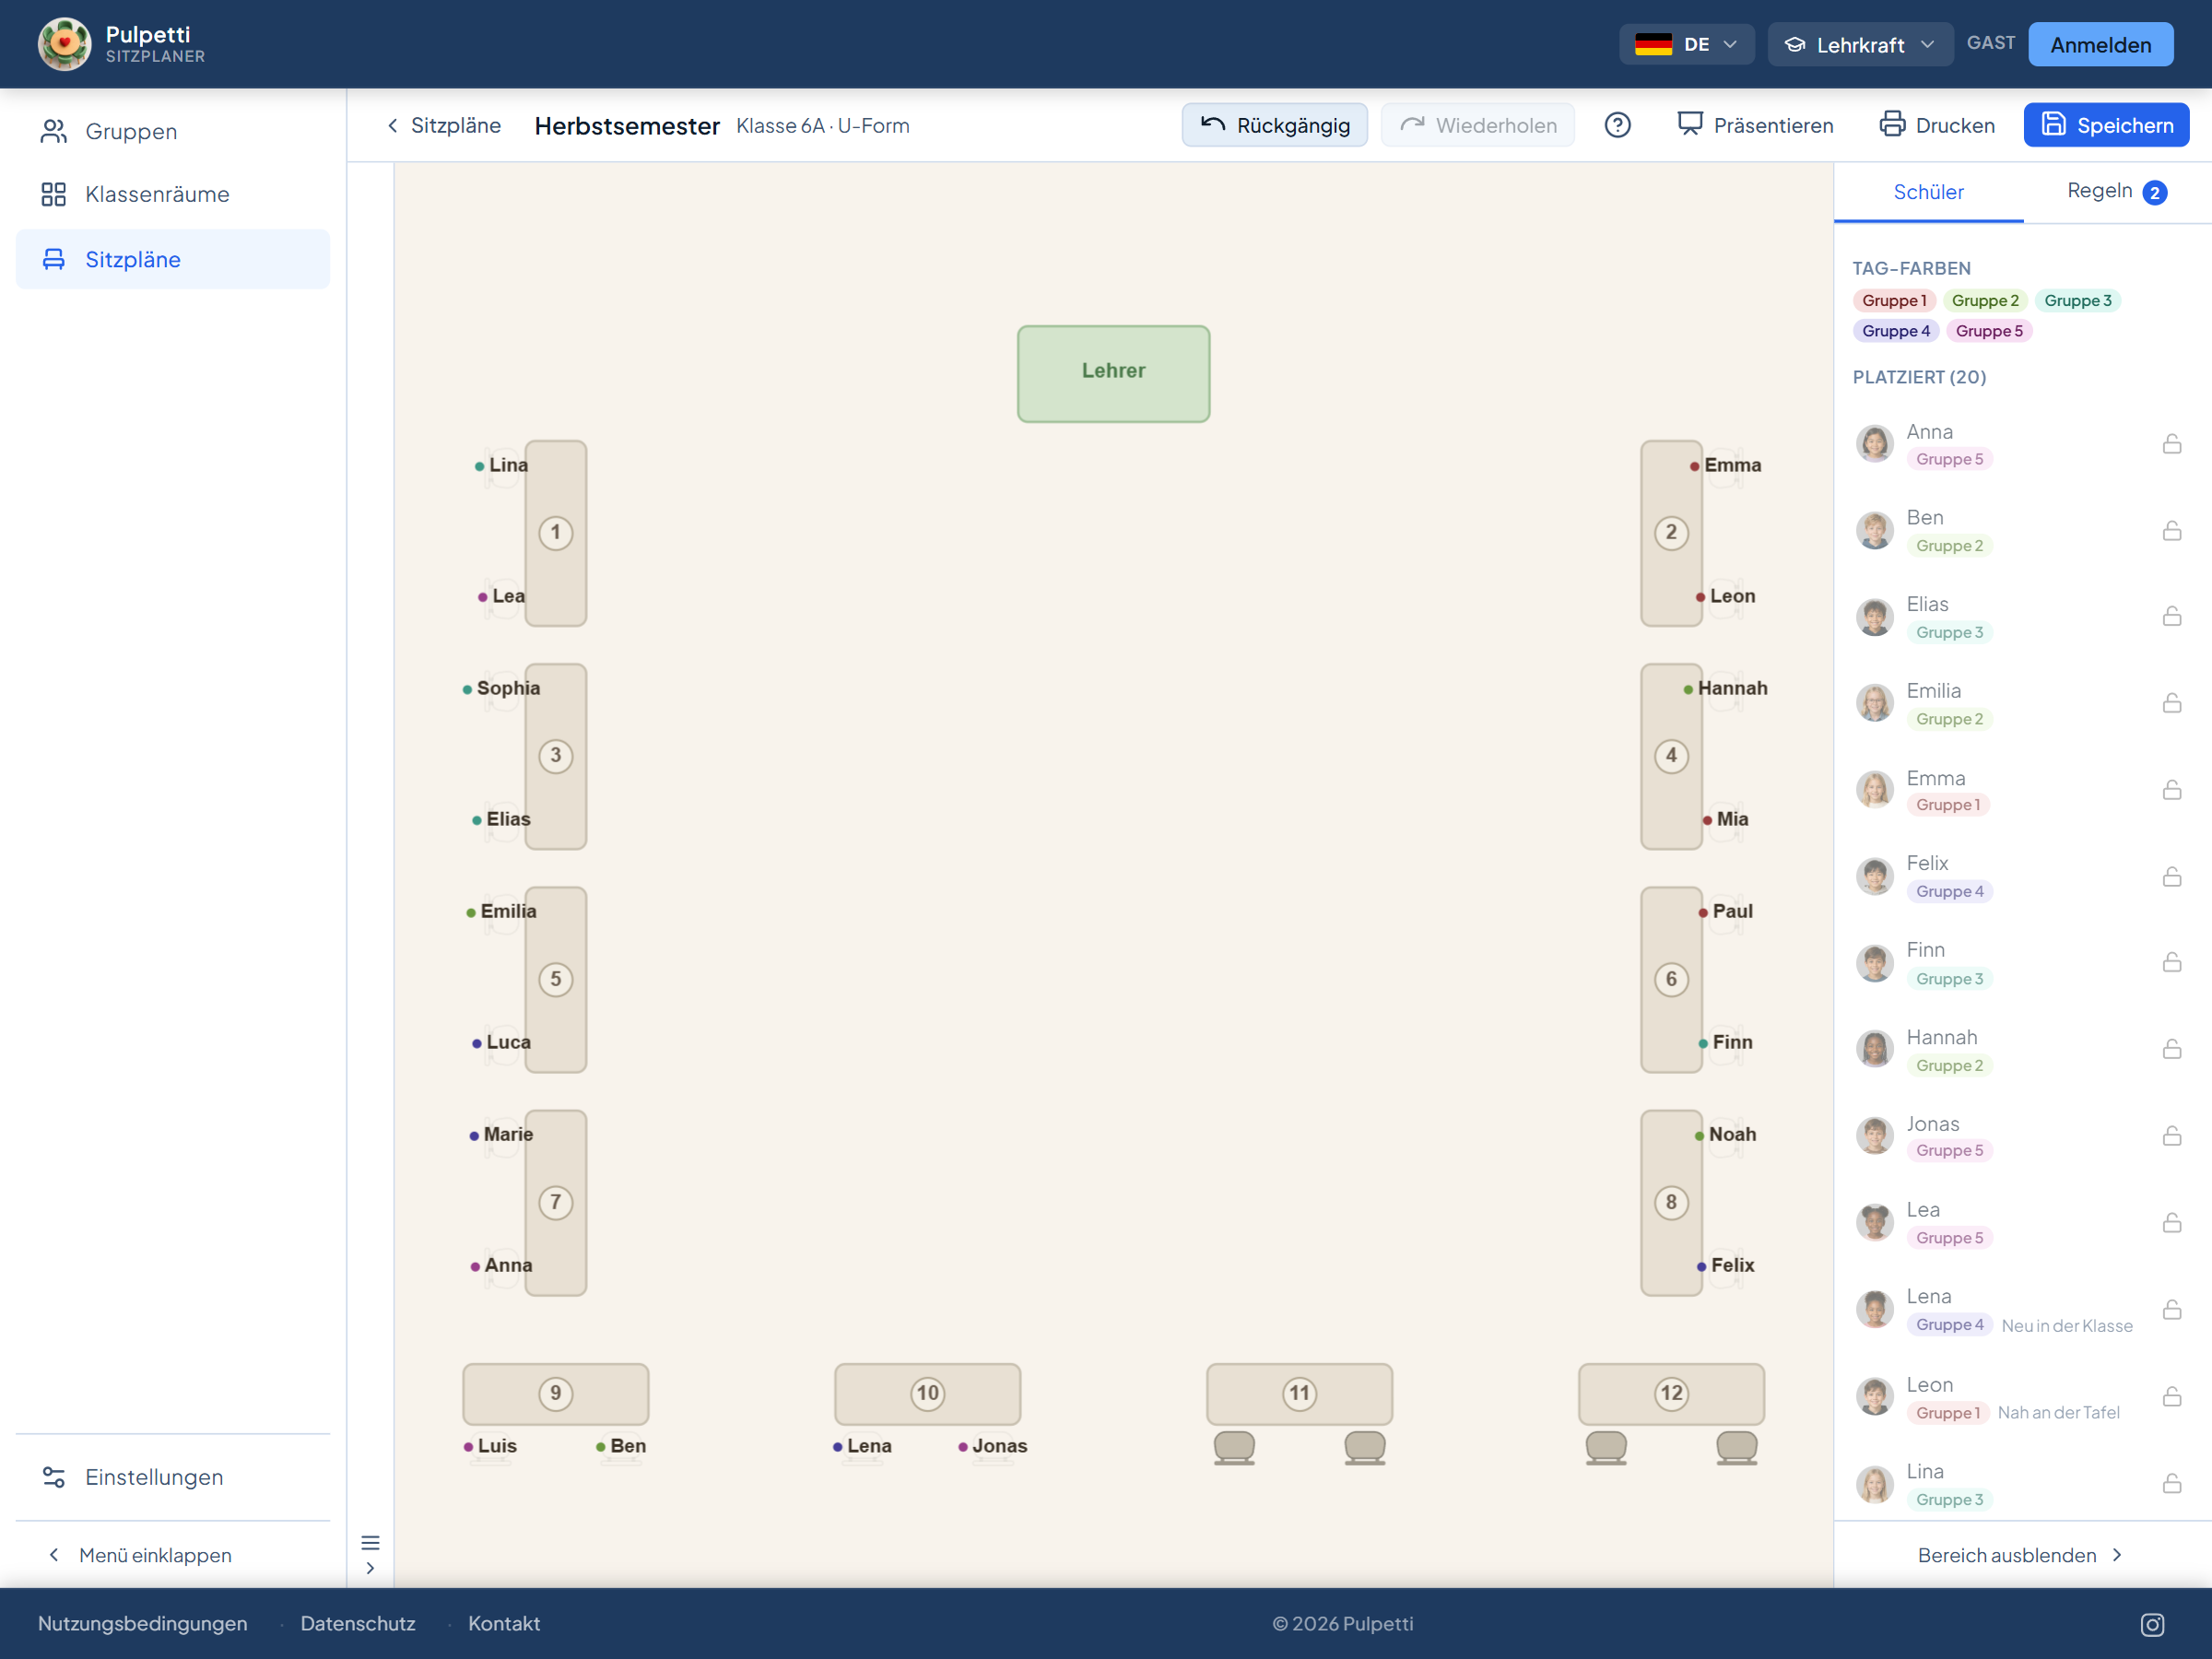
Task: Open the help question mark icon
Action: point(1617,125)
